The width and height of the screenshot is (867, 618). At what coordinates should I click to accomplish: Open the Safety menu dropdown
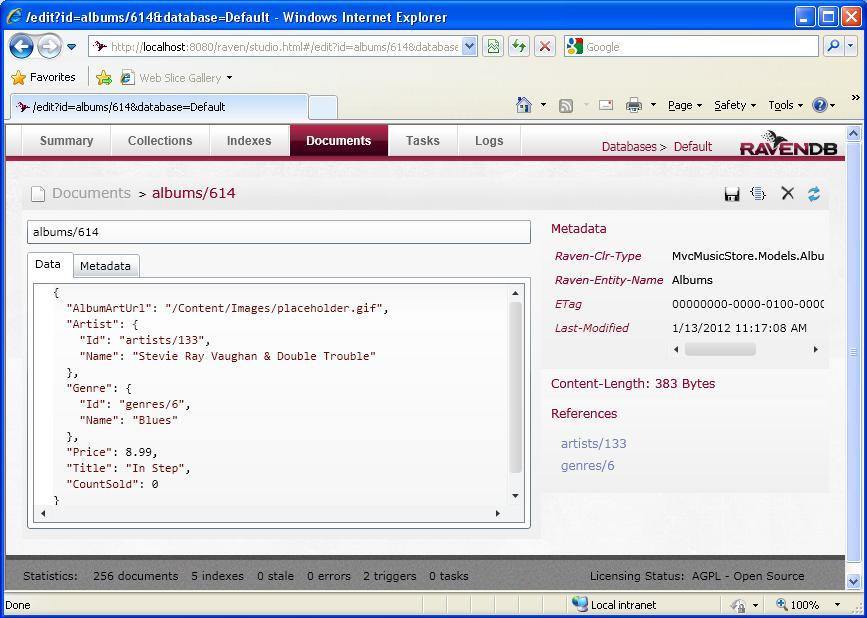735,105
